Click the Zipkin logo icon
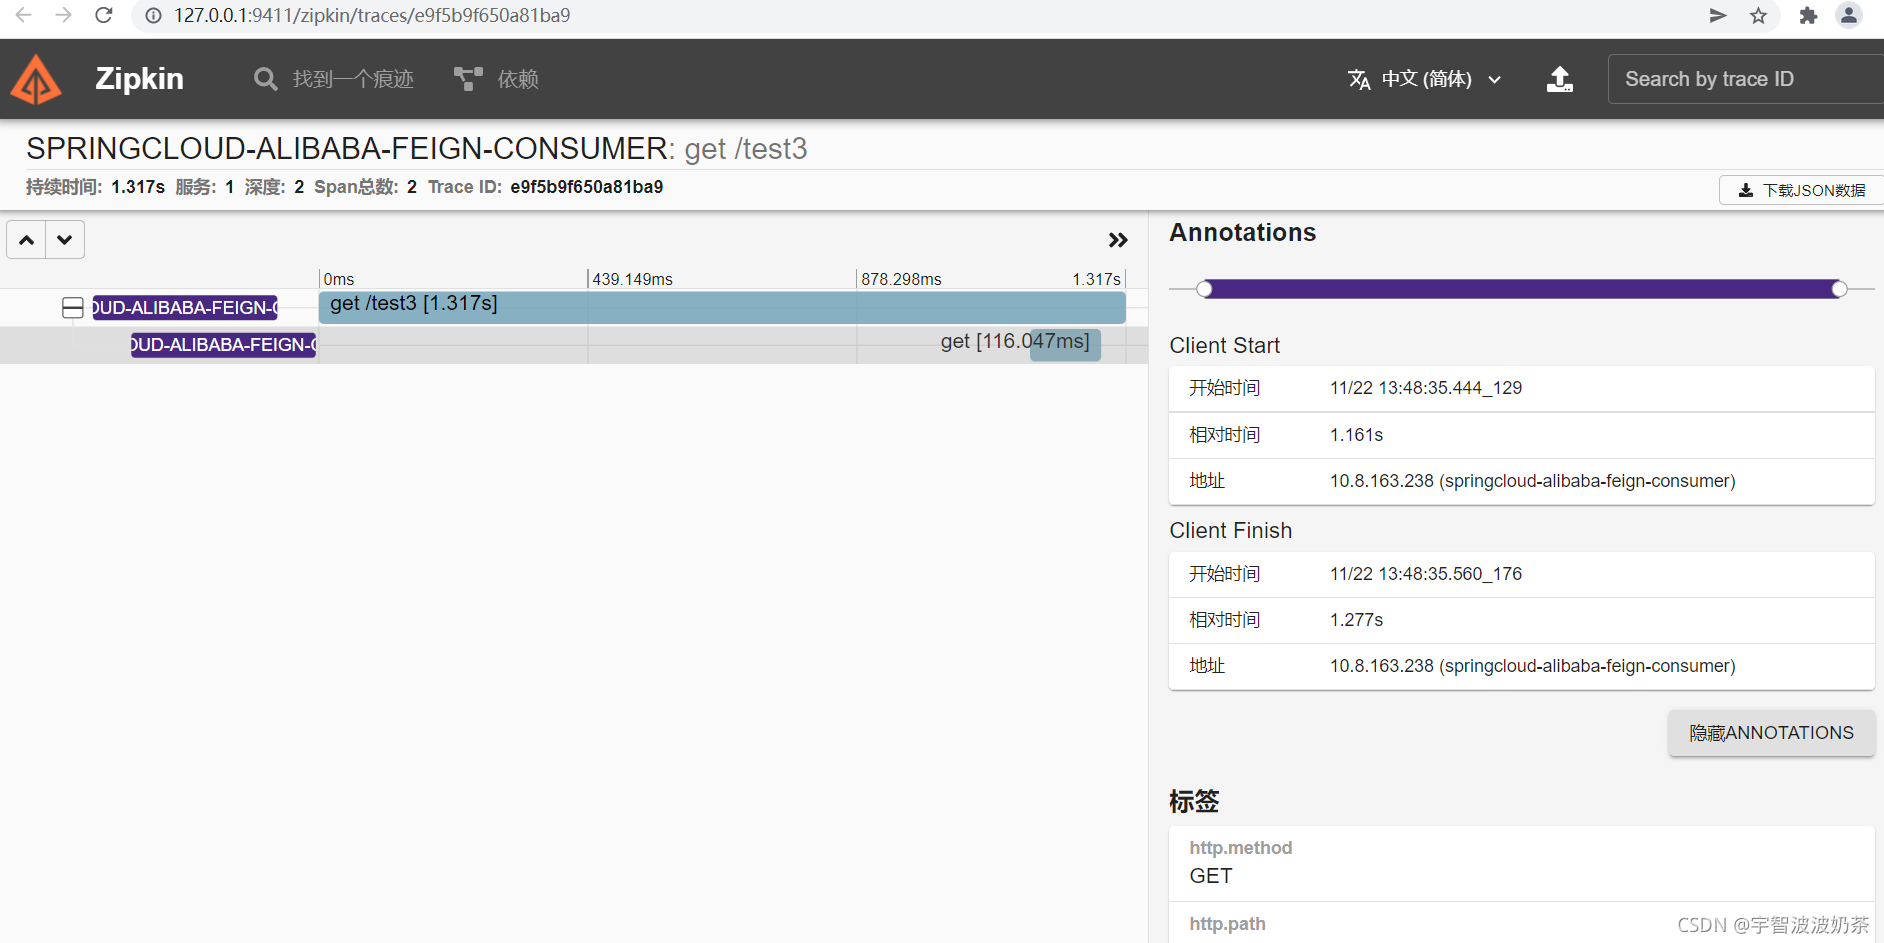Image resolution: width=1884 pixels, height=943 pixels. tap(36, 79)
